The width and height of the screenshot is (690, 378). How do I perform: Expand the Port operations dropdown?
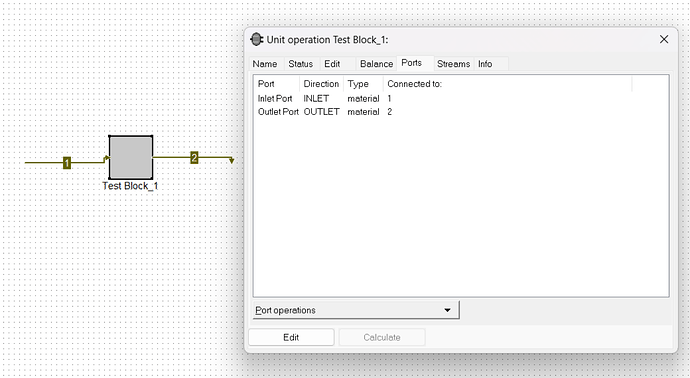pos(356,310)
